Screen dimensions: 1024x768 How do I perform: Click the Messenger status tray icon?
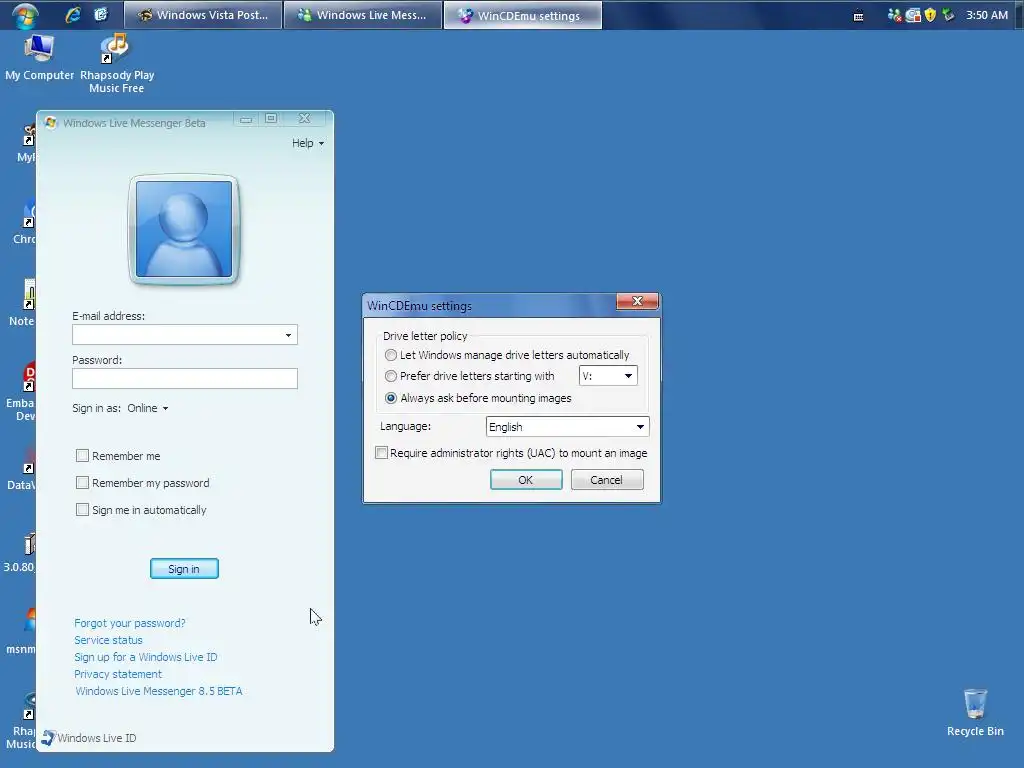coord(894,15)
